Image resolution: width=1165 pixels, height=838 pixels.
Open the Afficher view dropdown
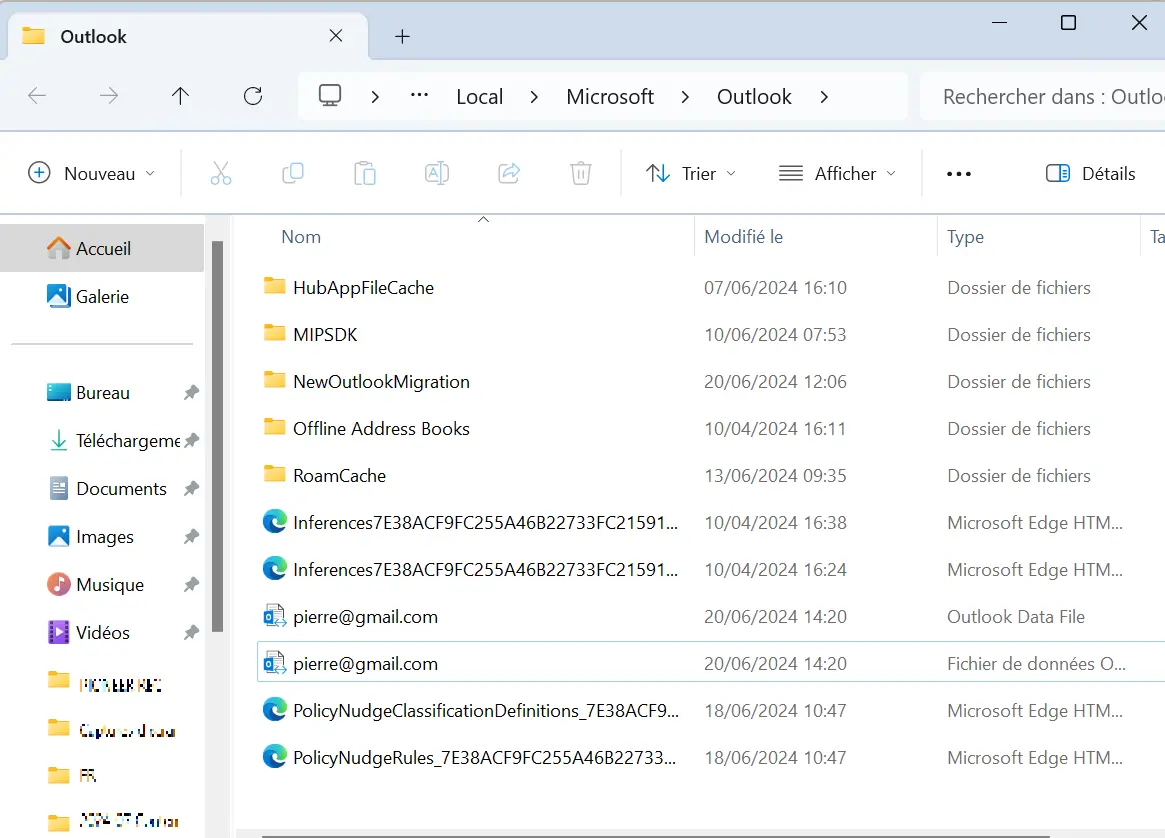(x=837, y=173)
